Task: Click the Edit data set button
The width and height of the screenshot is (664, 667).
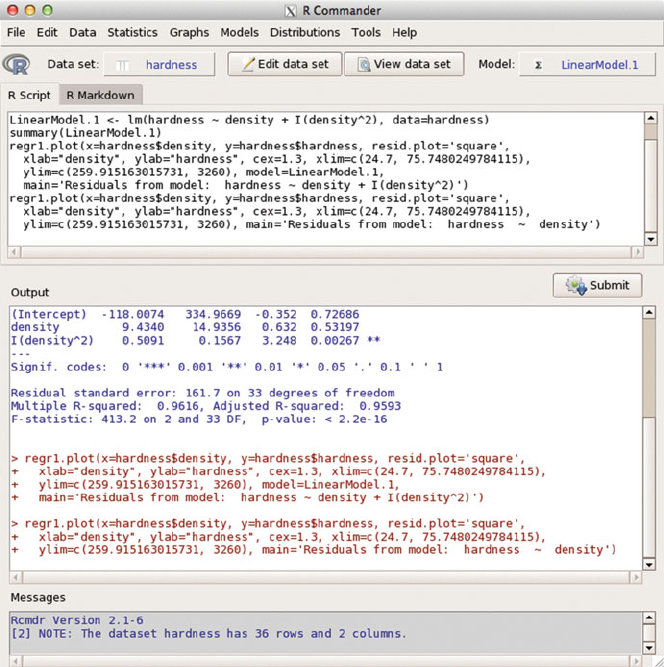Action: tap(285, 64)
